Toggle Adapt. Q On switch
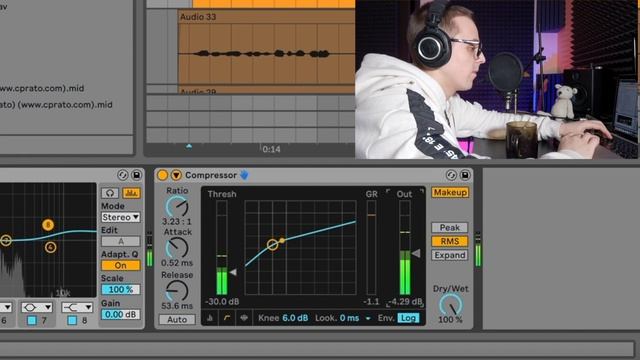Viewport: 640px width, 360px height. pyautogui.click(x=120, y=265)
